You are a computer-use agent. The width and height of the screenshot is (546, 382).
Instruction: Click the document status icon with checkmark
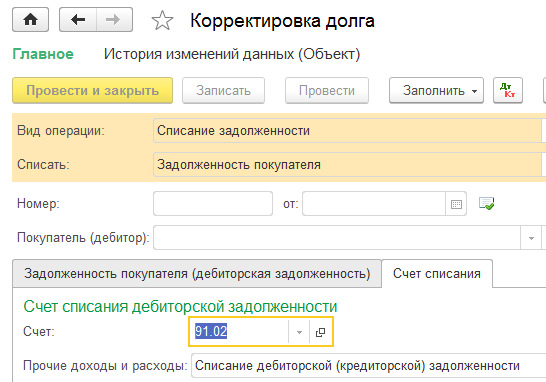tap(486, 203)
